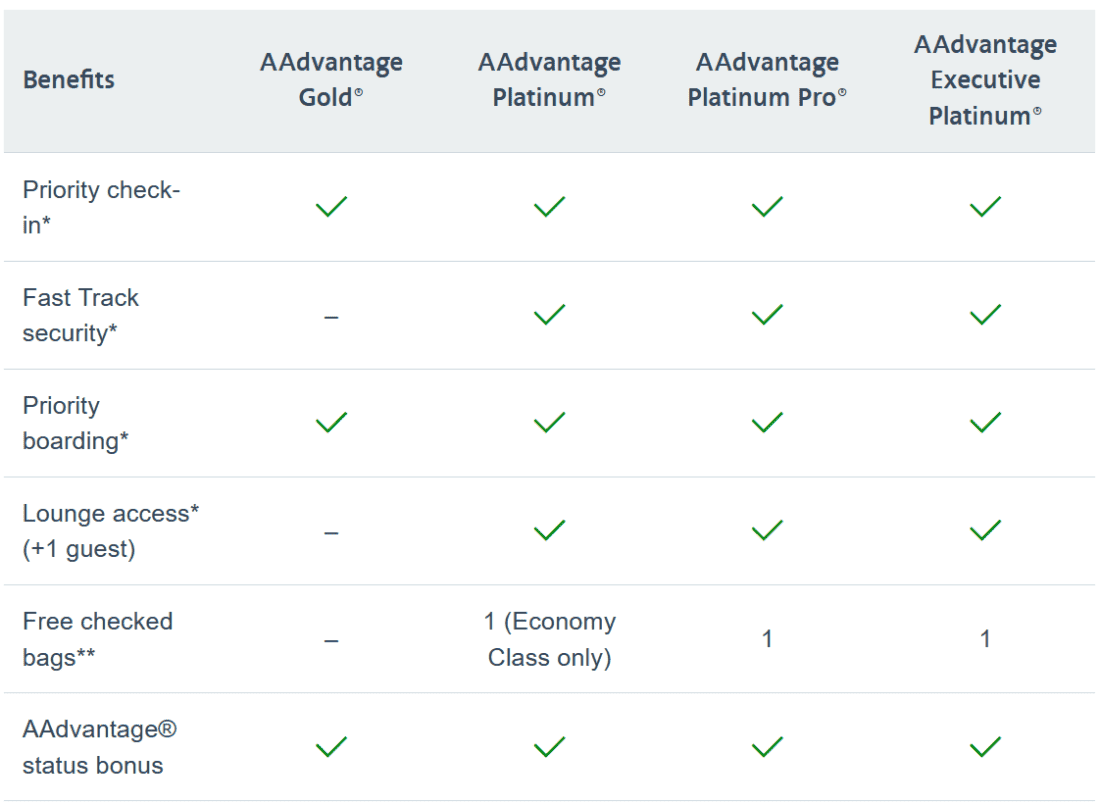Select the AAdvantage Platinum column header
The image size is (1100, 805).
pyautogui.click(x=549, y=80)
